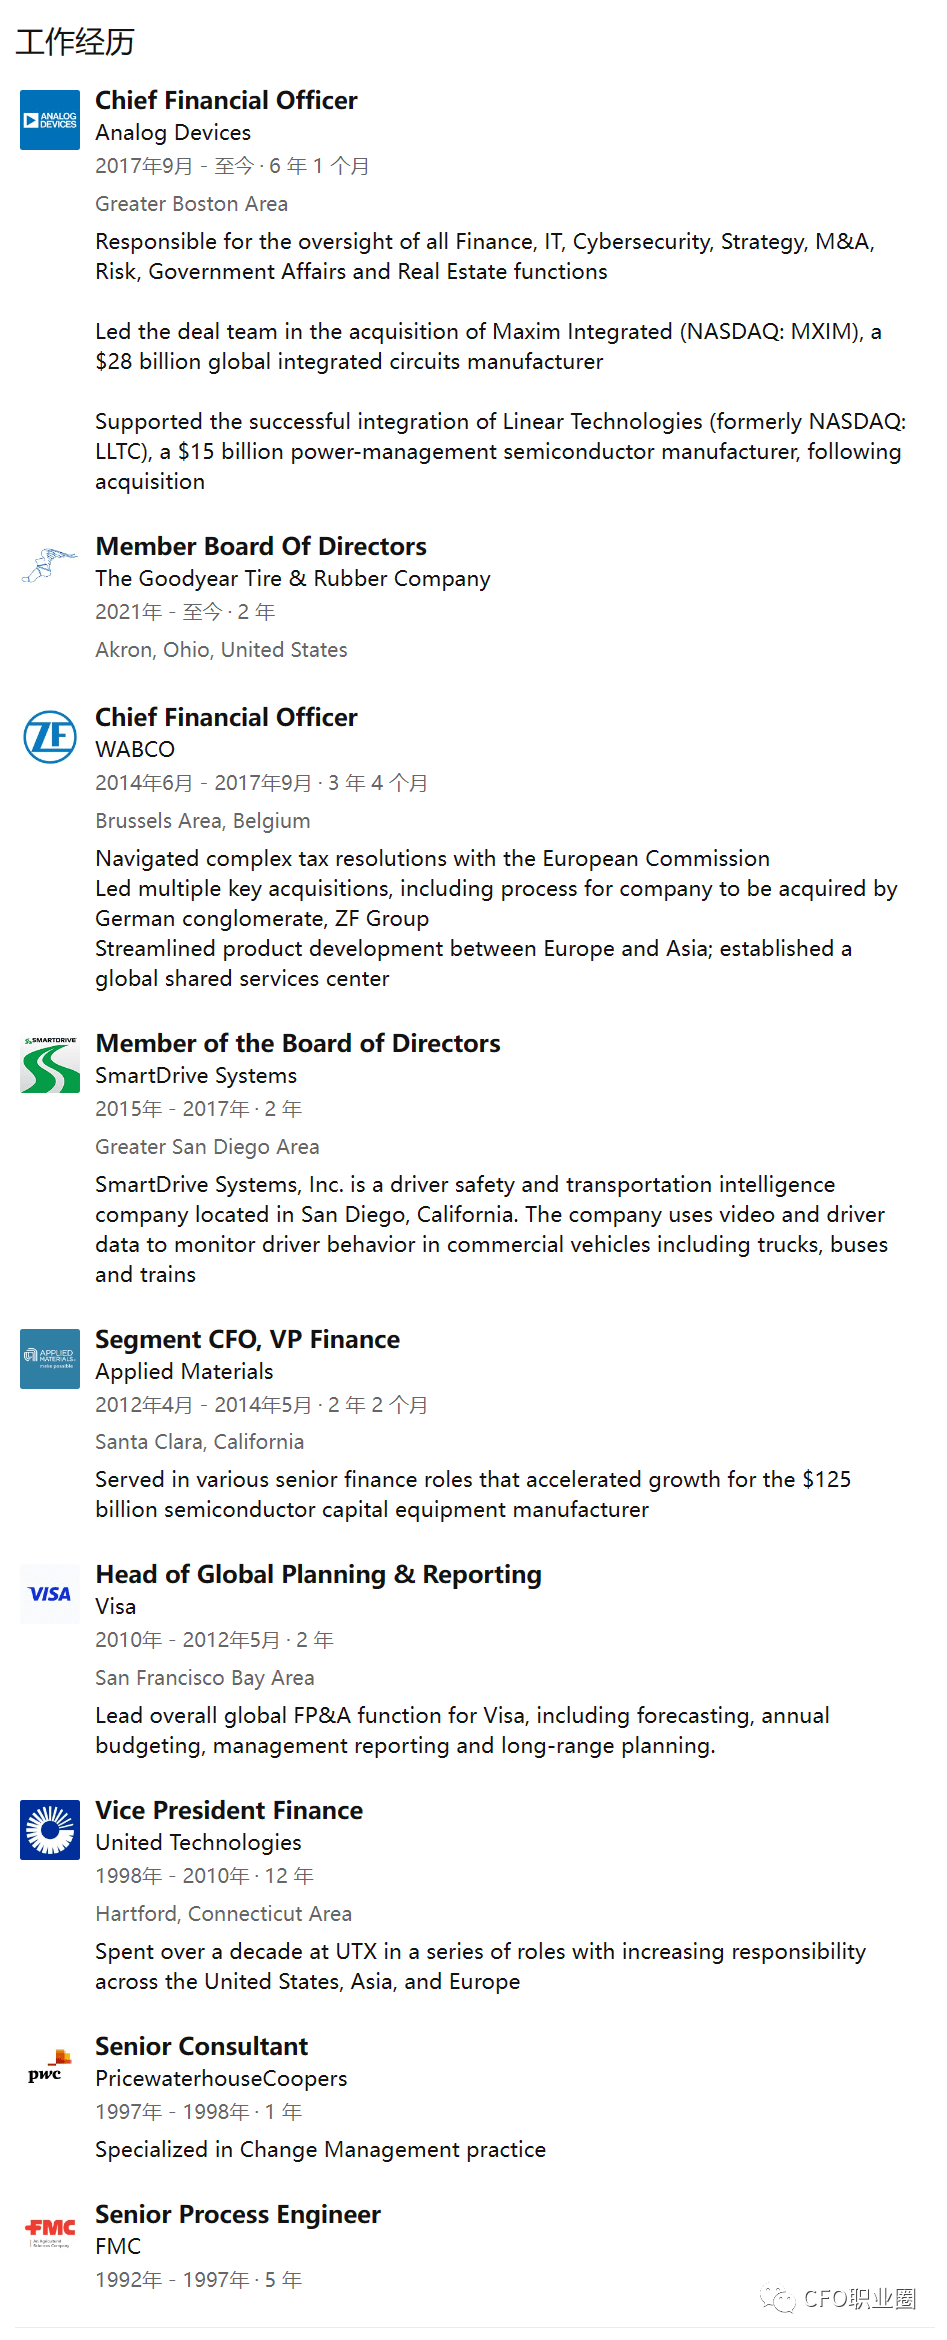Click the SmartDrive Systems logo
The width and height of the screenshot is (947, 2340).
tap(50, 1064)
